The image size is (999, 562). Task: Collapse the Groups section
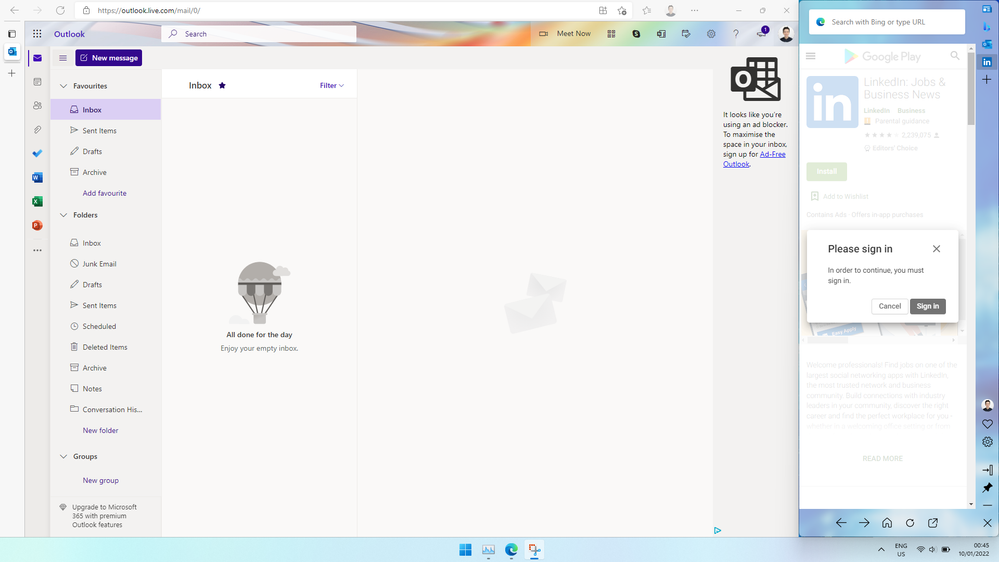coord(63,457)
